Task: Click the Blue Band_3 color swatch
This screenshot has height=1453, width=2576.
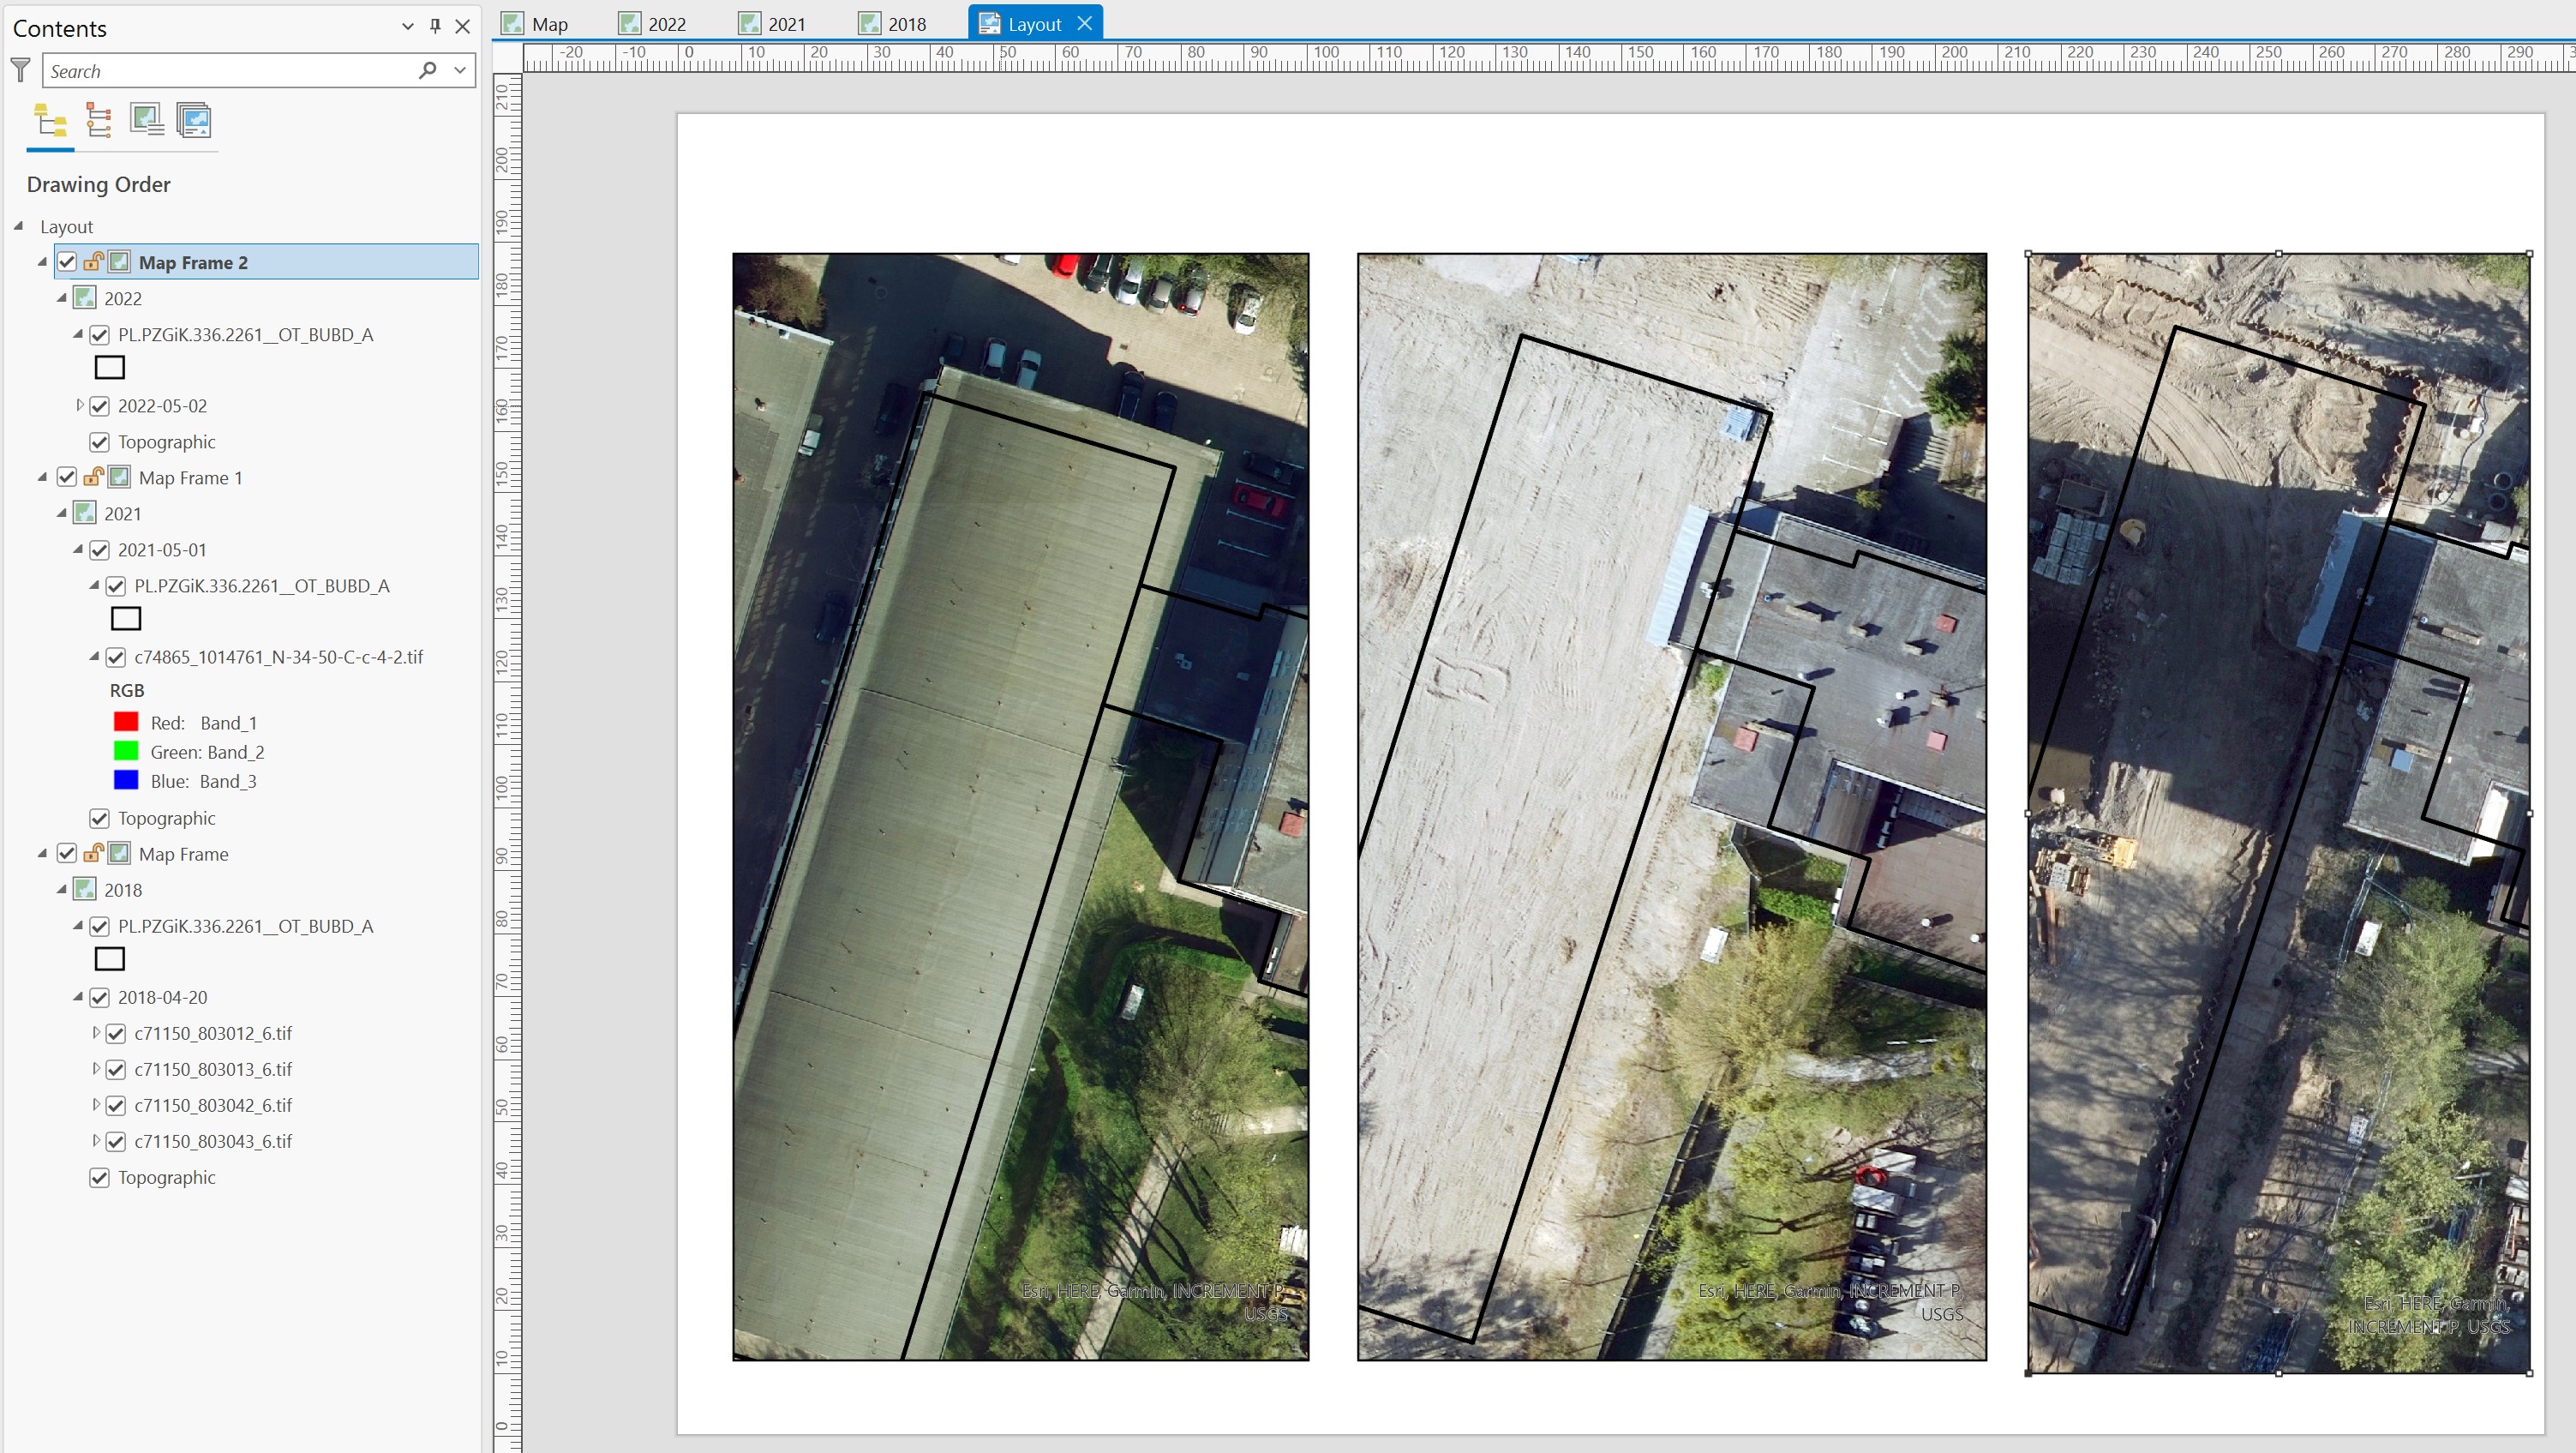Action: click(126, 780)
